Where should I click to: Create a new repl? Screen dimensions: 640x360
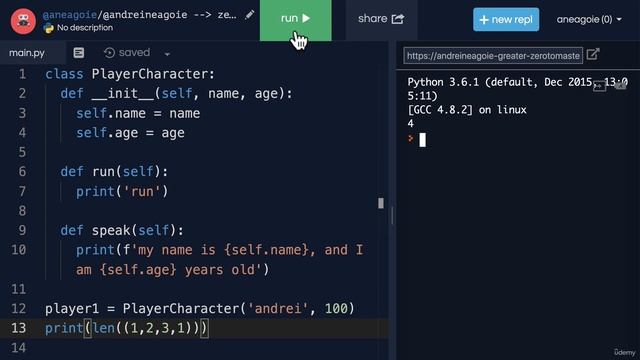pos(506,20)
